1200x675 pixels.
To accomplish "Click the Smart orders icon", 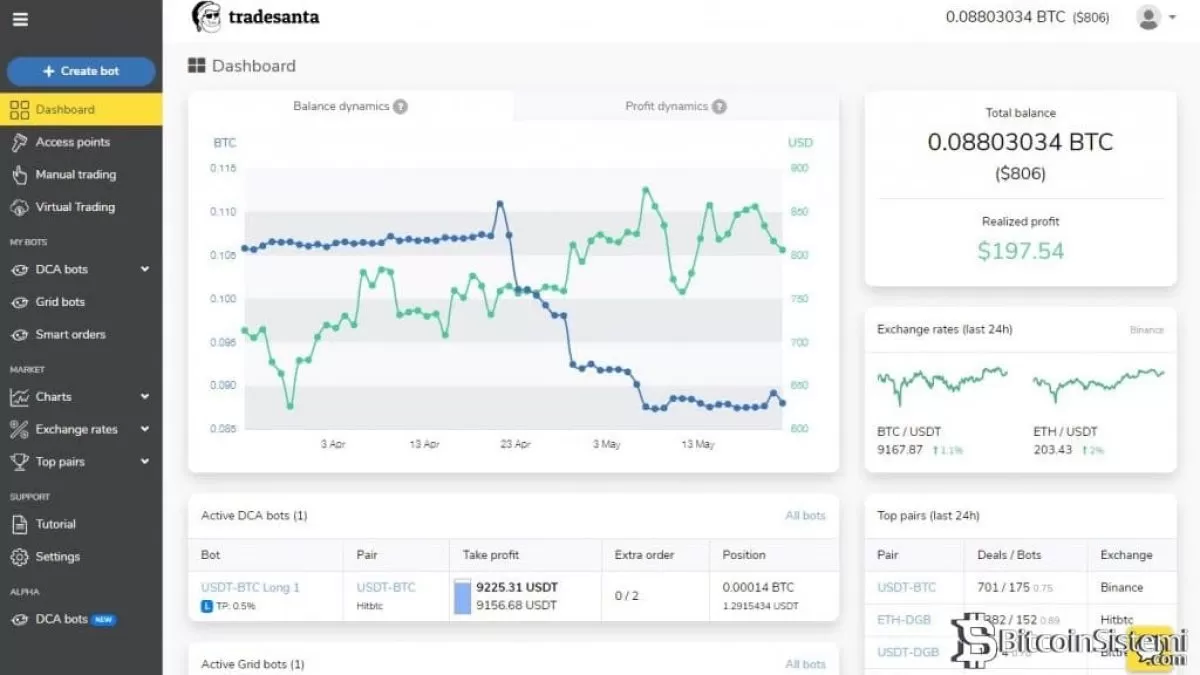I will click(19, 335).
